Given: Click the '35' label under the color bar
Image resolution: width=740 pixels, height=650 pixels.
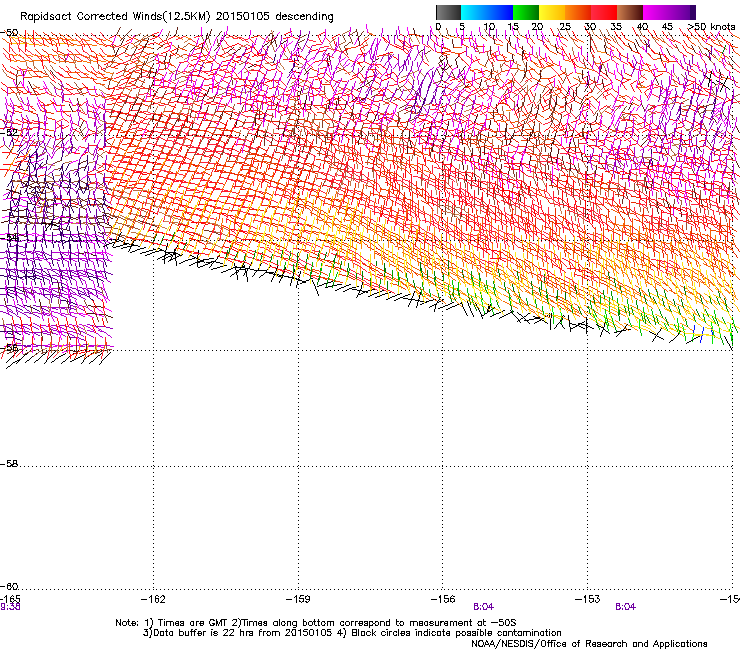Looking at the screenshot, I should [616, 27].
